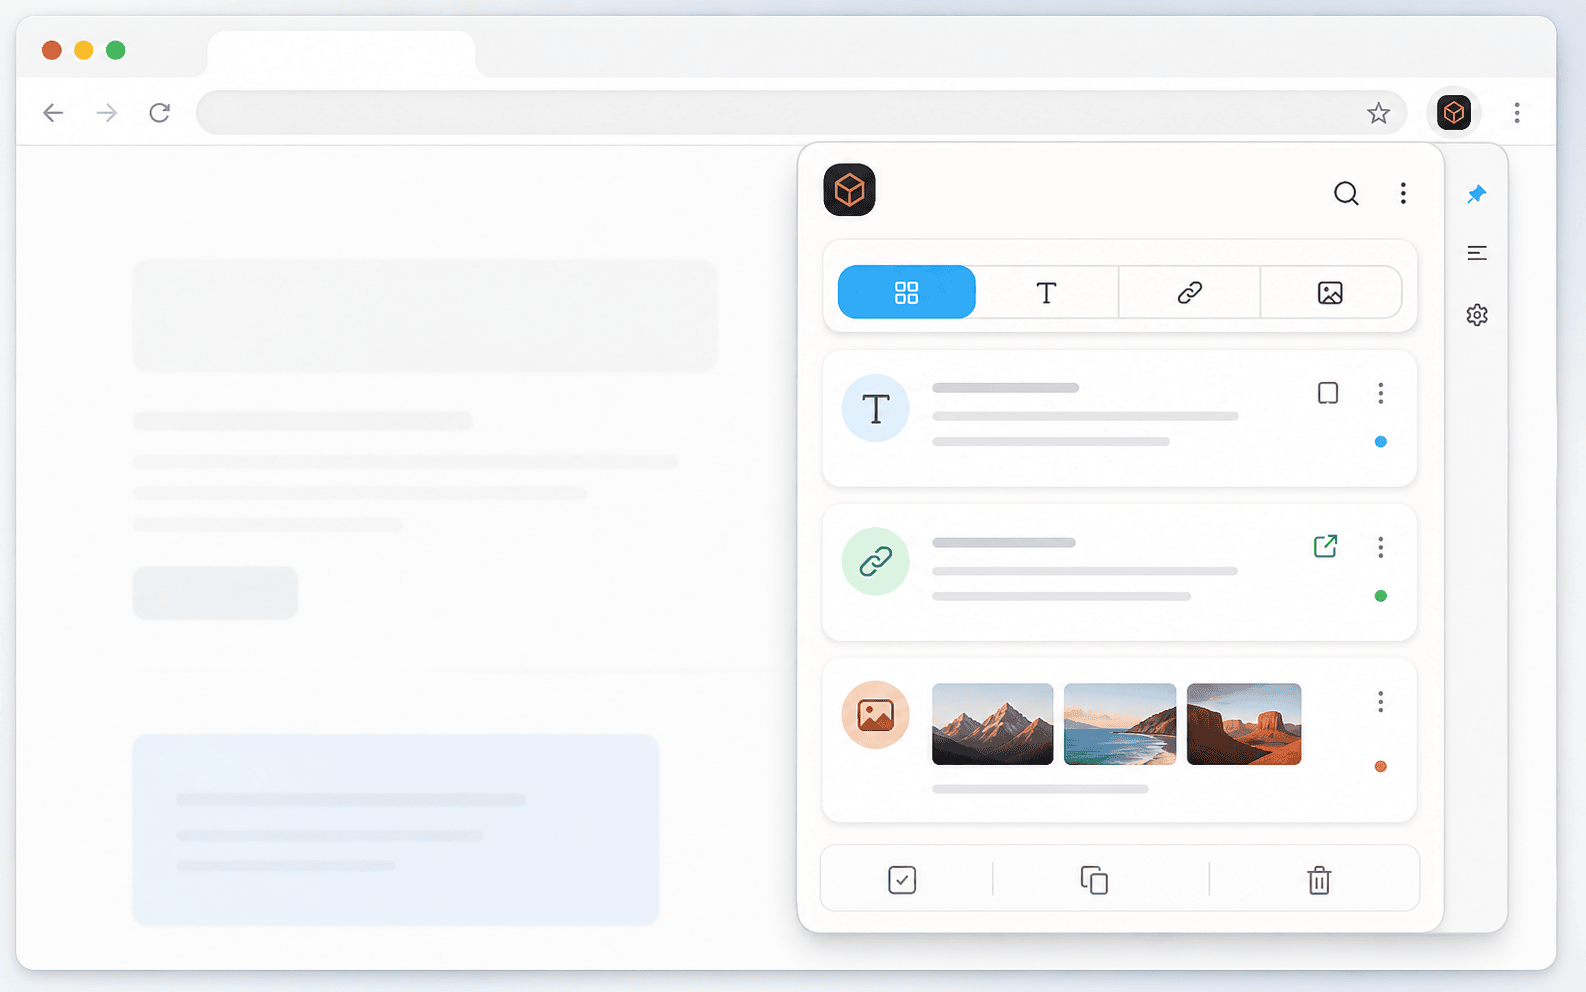The width and height of the screenshot is (1586, 992).
Task: Open the cube extension icon in the browser toolbar
Action: (1454, 112)
